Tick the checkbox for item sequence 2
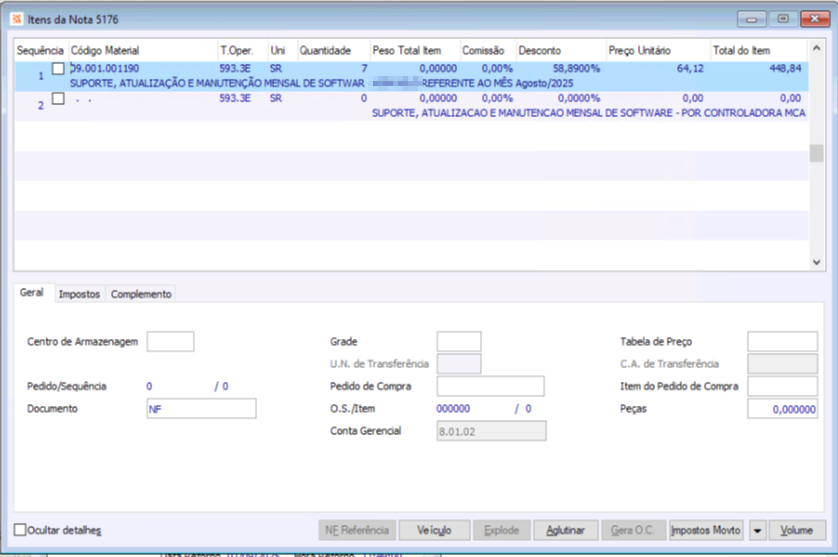Screen dimensions: 838x557 58,98
